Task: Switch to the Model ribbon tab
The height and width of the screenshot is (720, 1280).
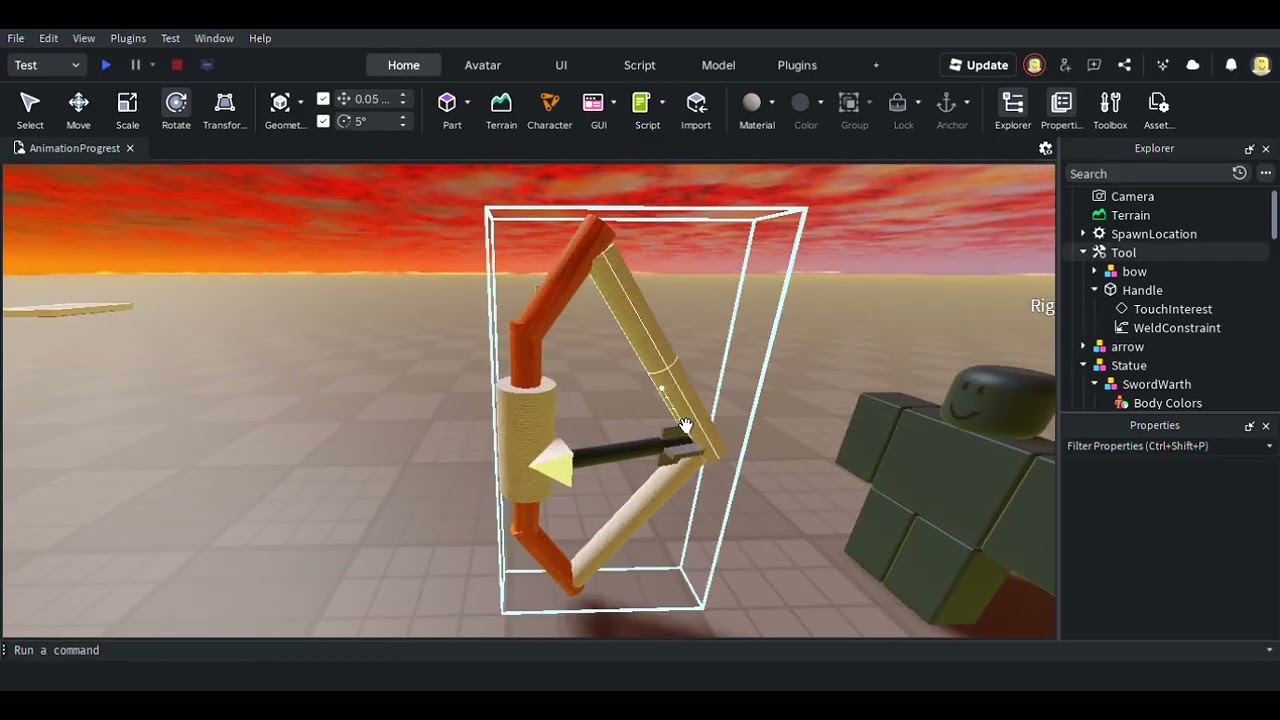Action: click(x=718, y=65)
